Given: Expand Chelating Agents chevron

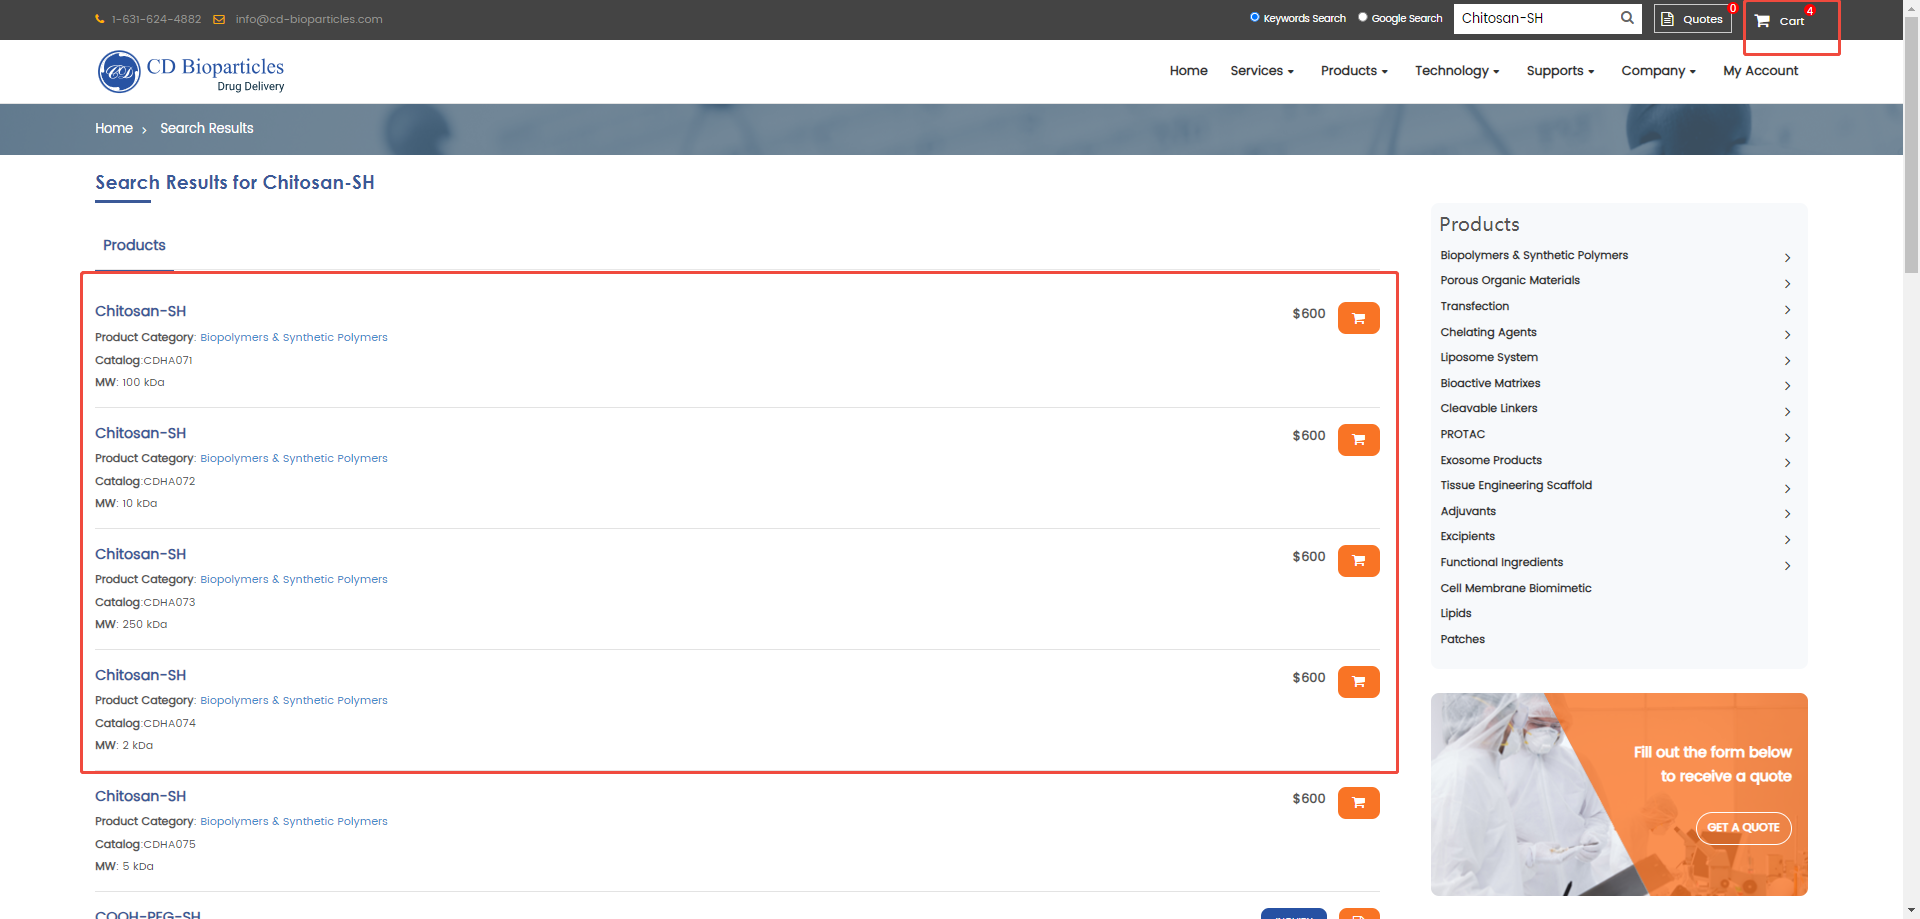Looking at the screenshot, I should coord(1787,335).
